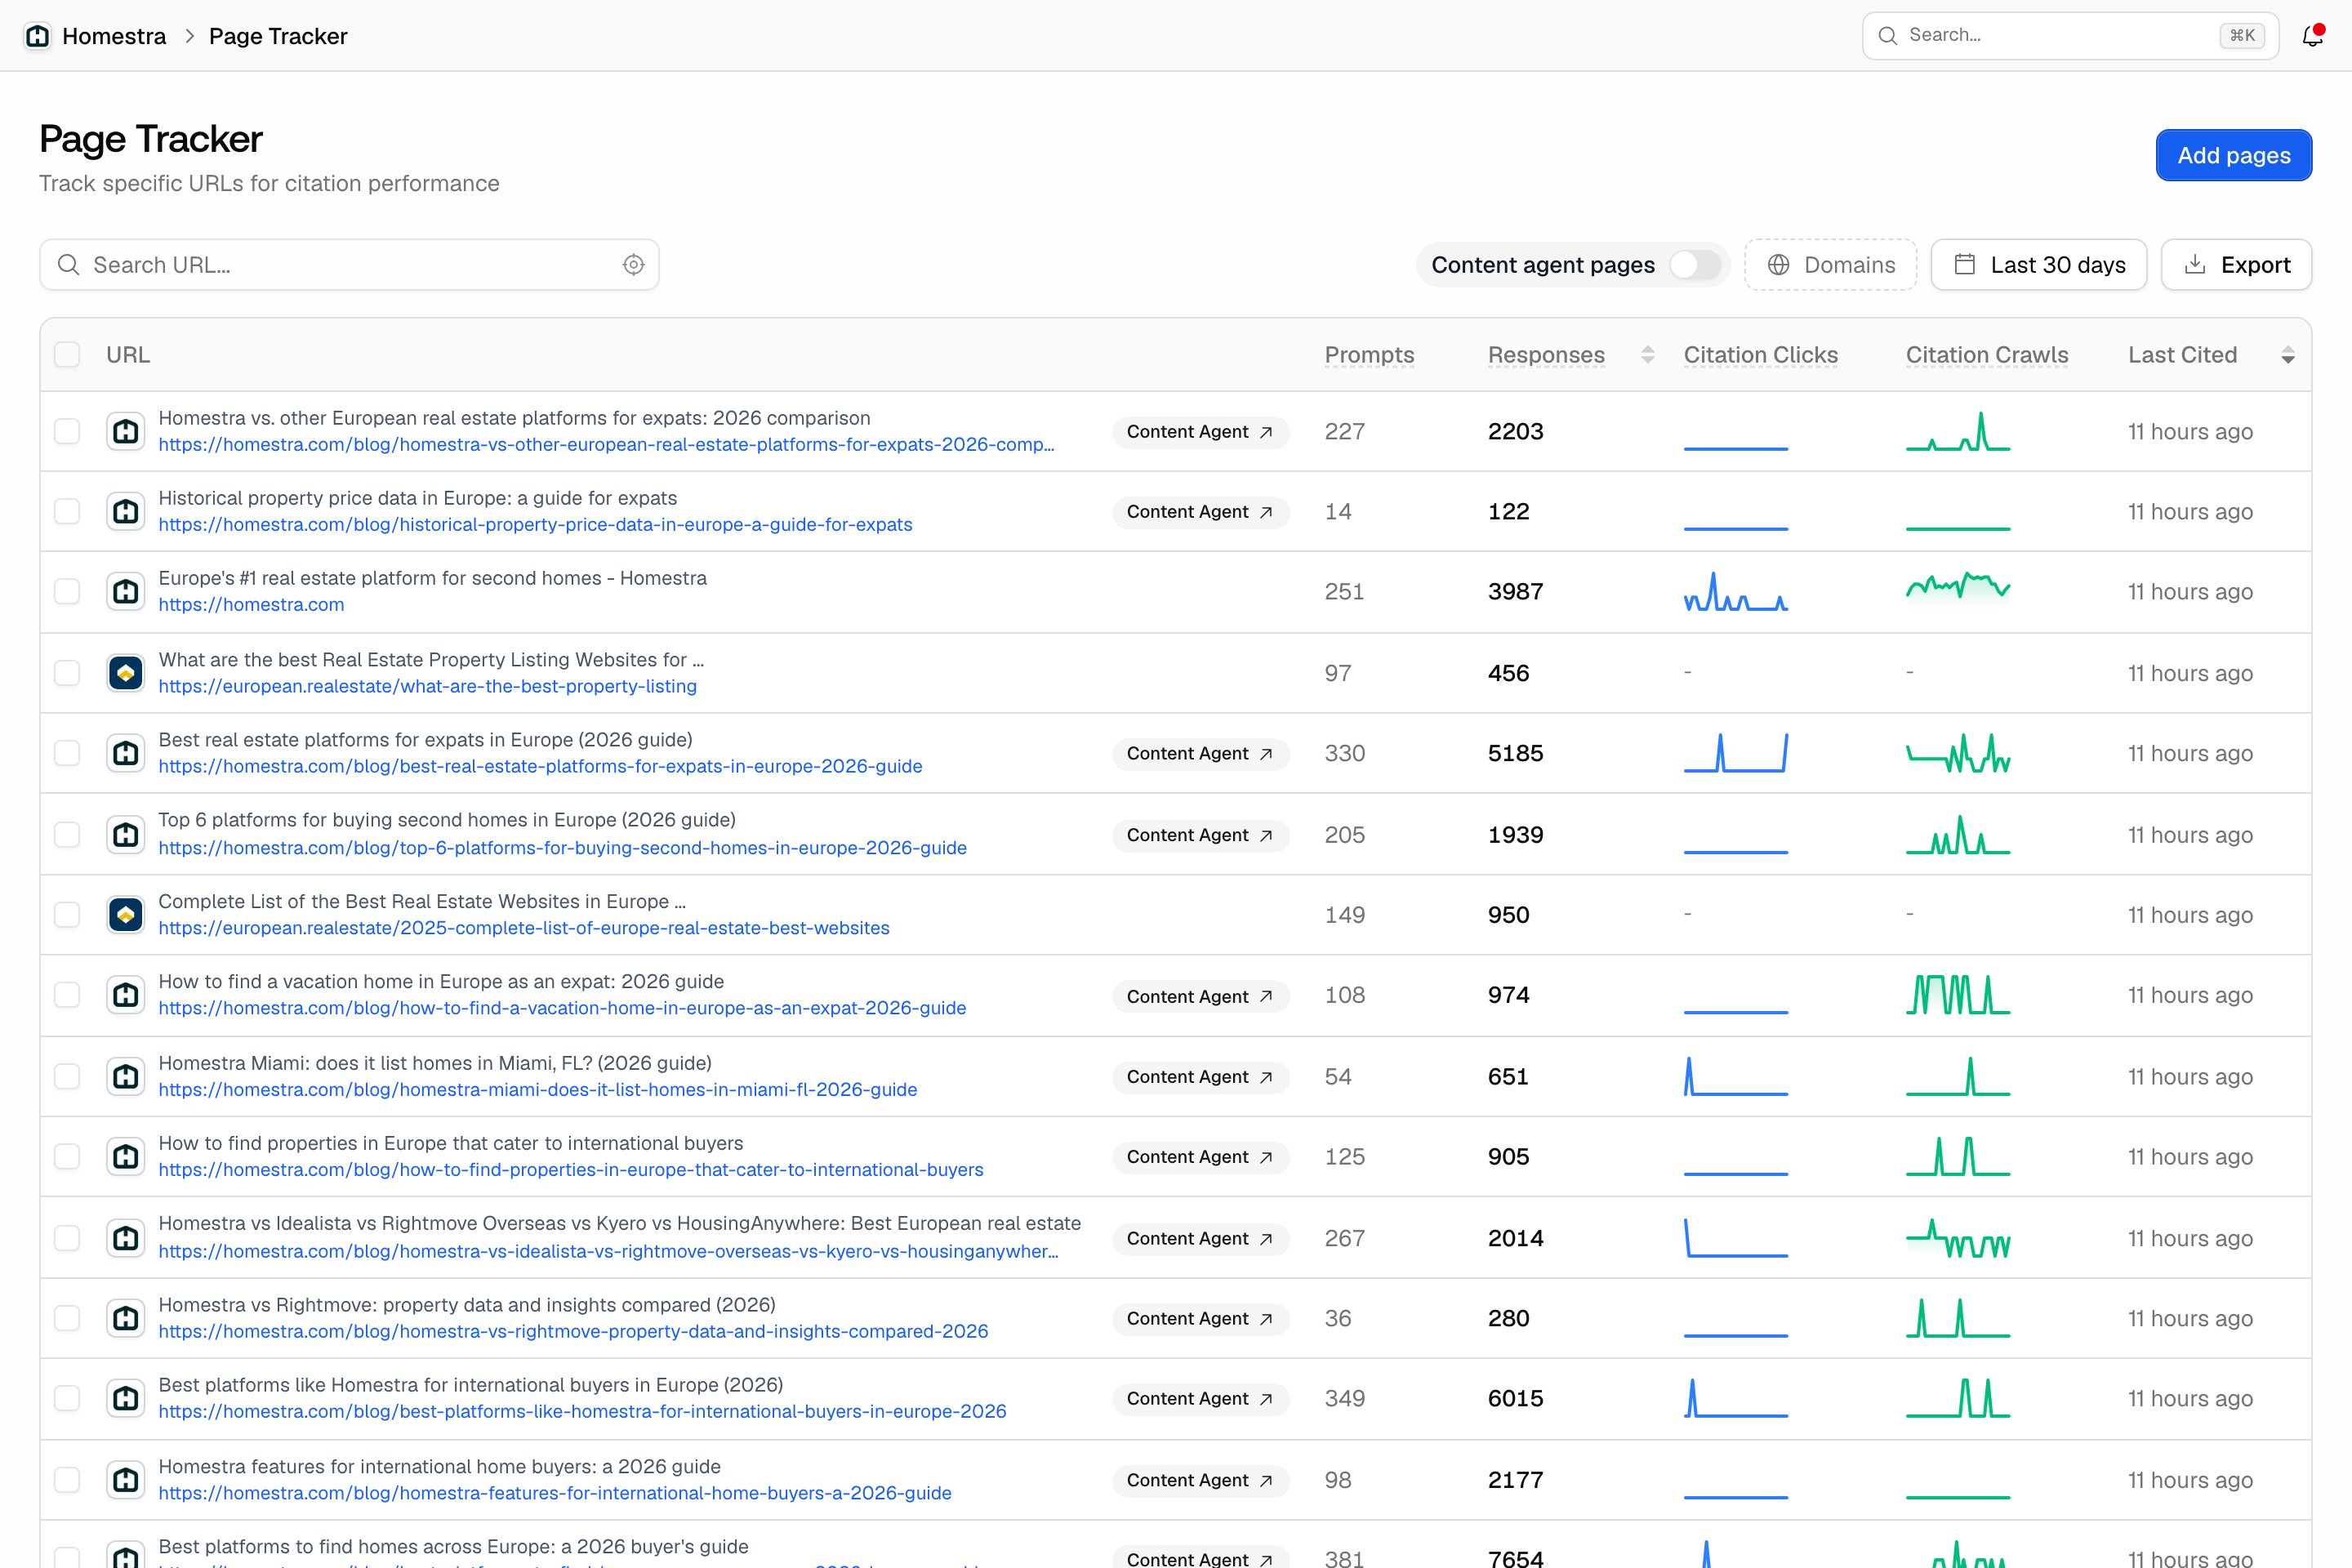Screen dimensions: 2352x1568
Task: Open the Last 30 days date range picker
Action: coord(2038,265)
